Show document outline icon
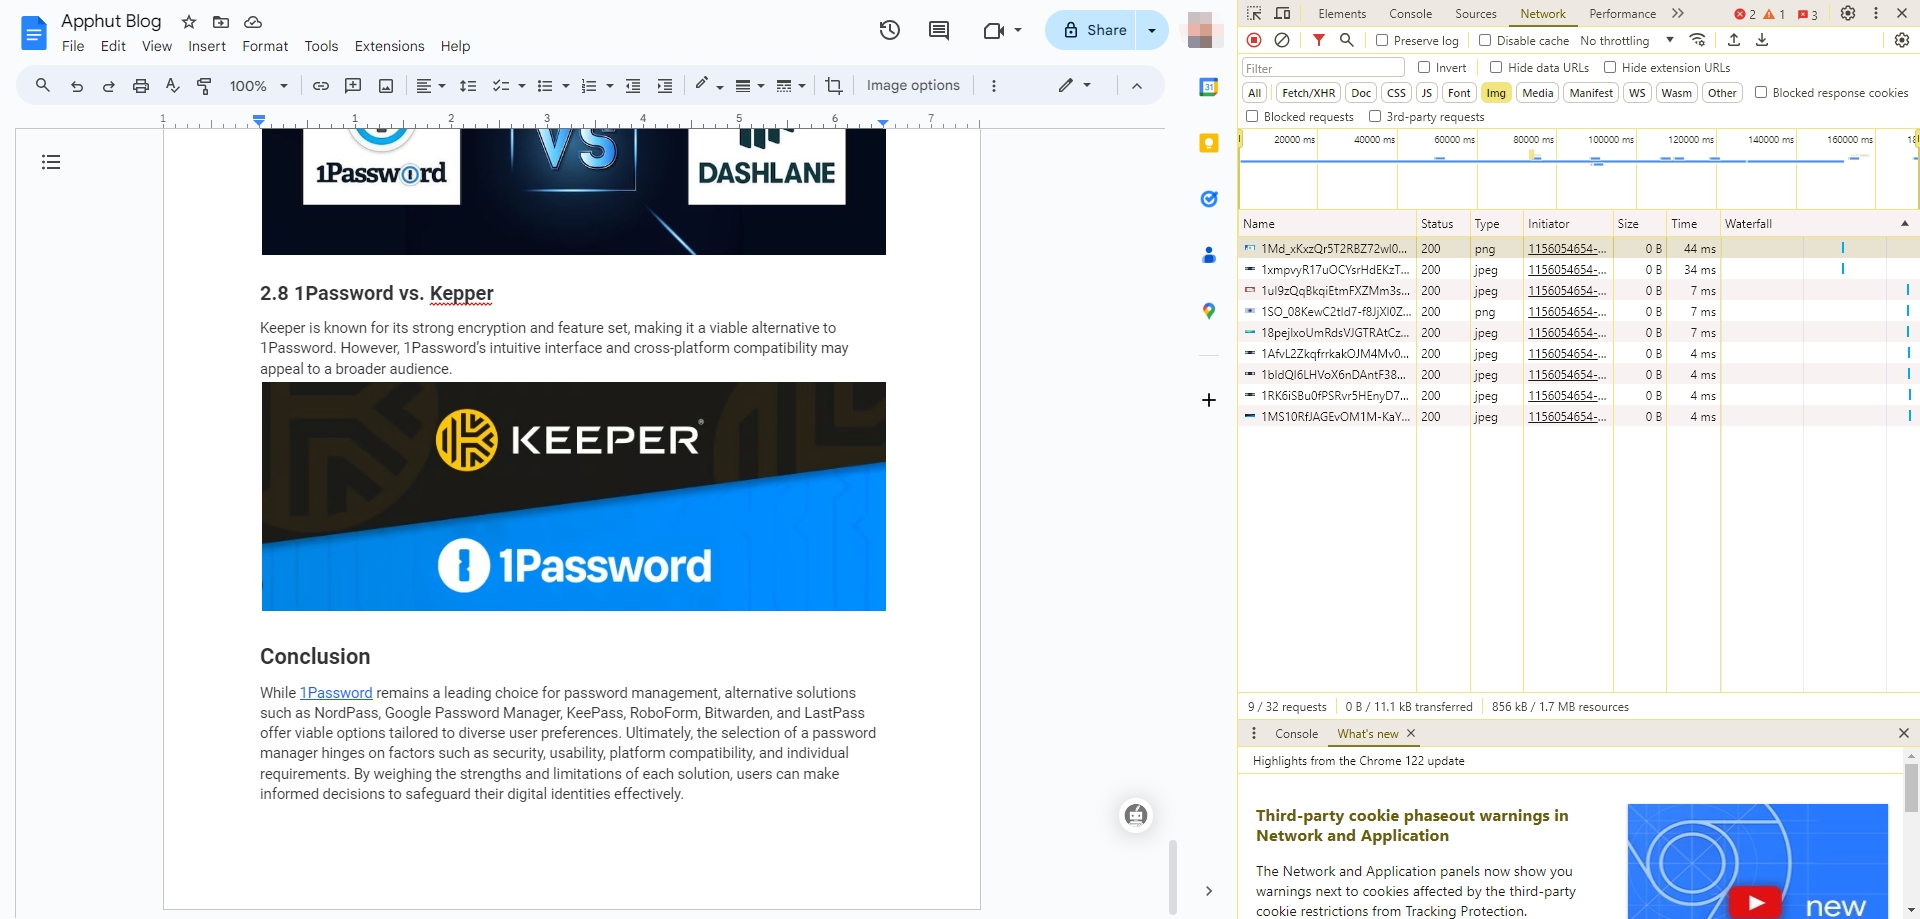The height and width of the screenshot is (919, 1920). tap(51, 162)
